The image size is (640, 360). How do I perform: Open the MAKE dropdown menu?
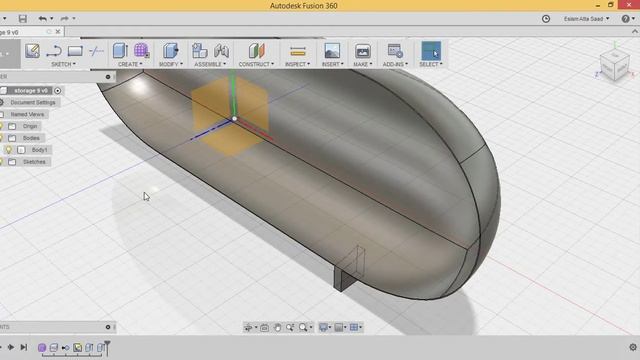(x=363, y=64)
